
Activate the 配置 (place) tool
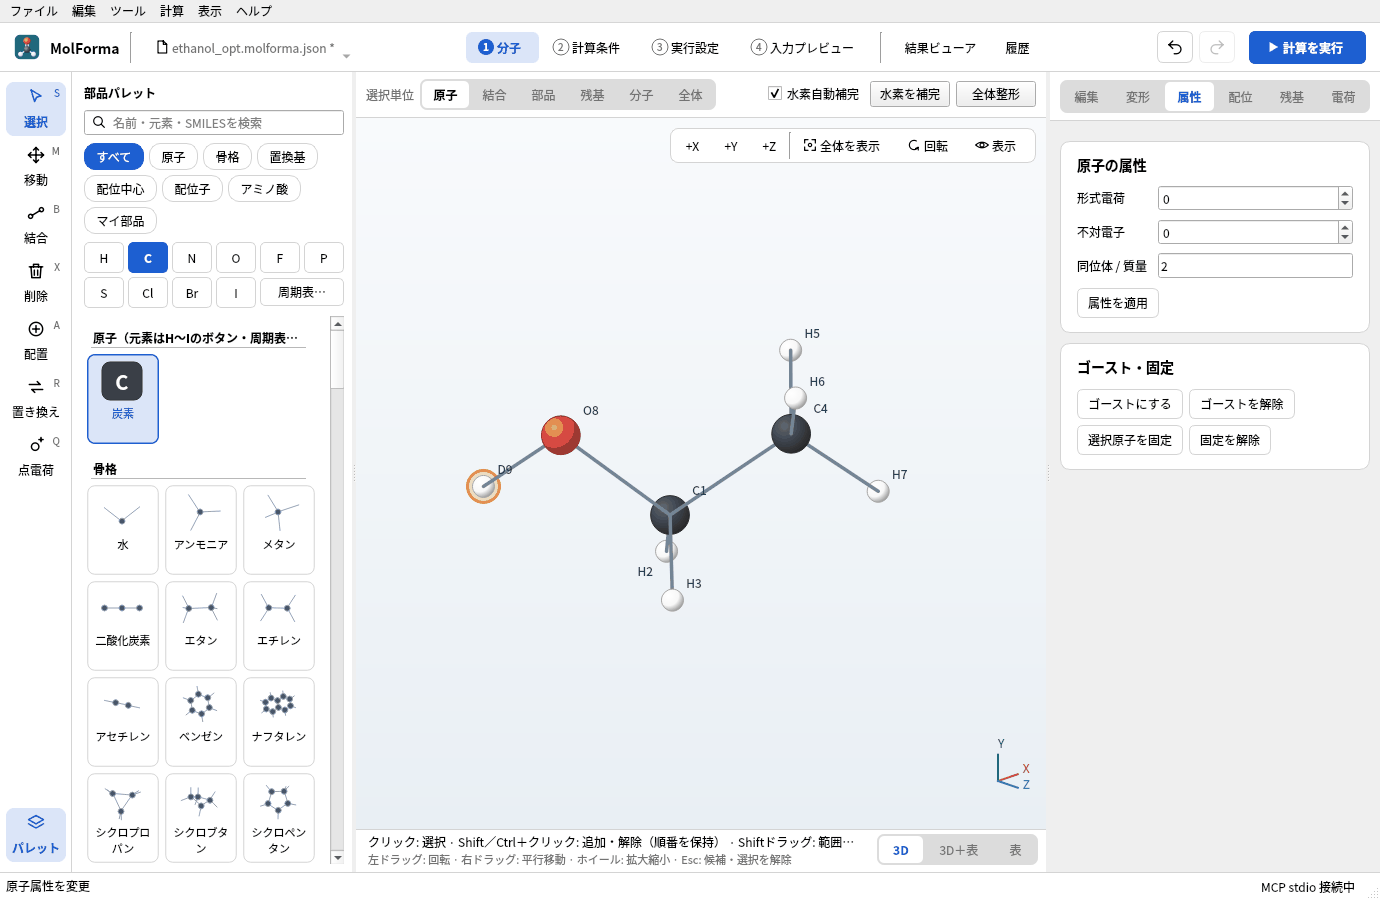coord(36,340)
